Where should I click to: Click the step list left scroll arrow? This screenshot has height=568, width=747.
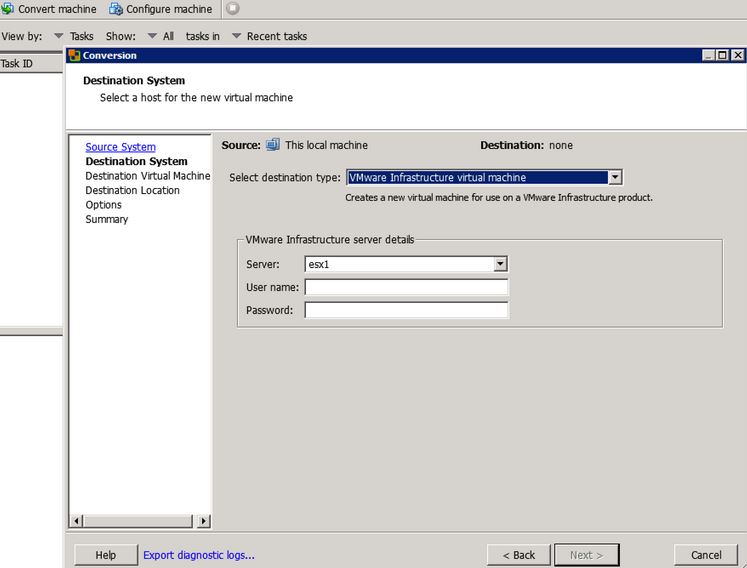[76, 521]
